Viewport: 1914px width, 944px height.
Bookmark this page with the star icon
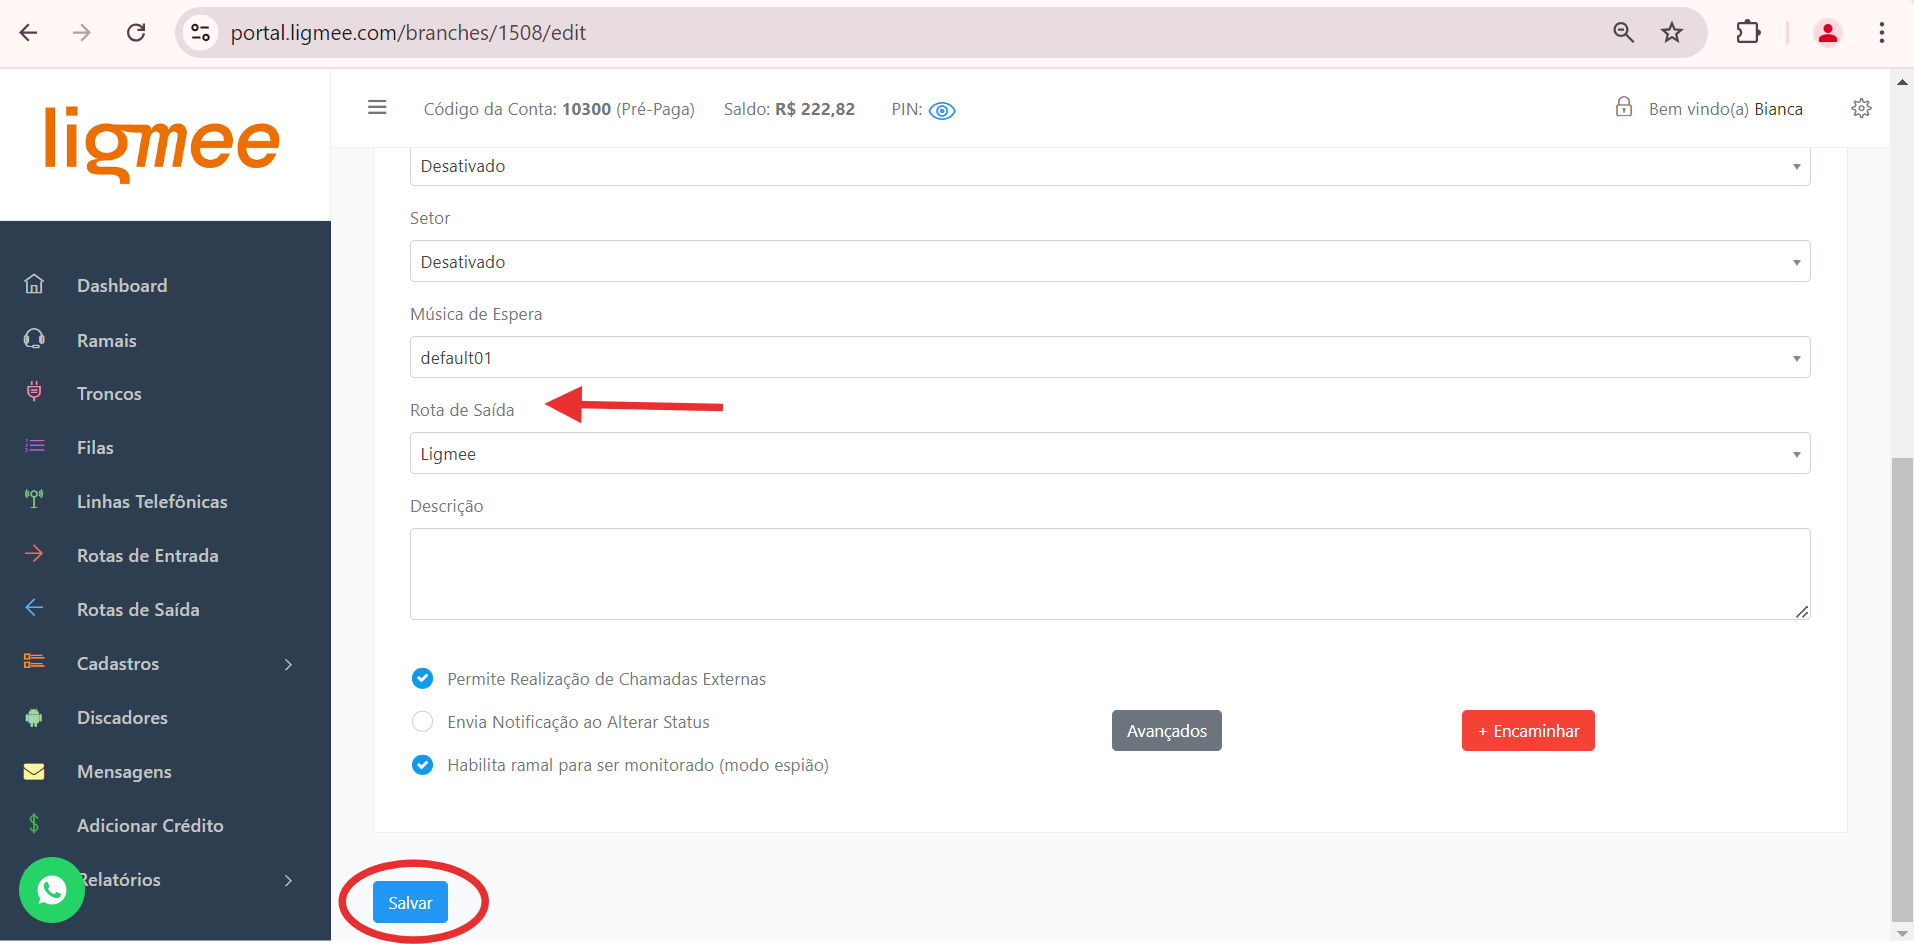1672,33
